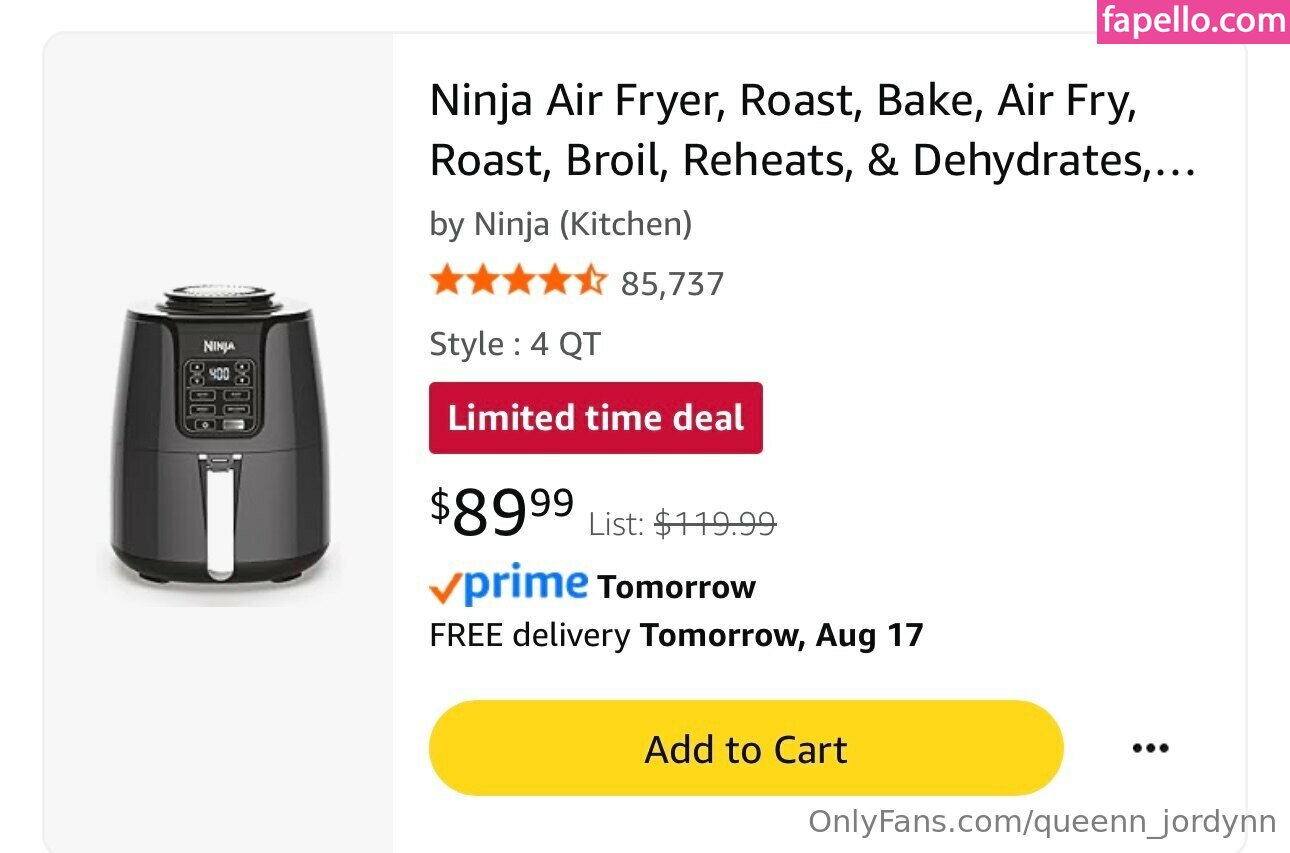This screenshot has height=853, width=1290.
Task: Click the OnlyFans.com/queenn_jordynn watermark text
Action: (1041, 822)
